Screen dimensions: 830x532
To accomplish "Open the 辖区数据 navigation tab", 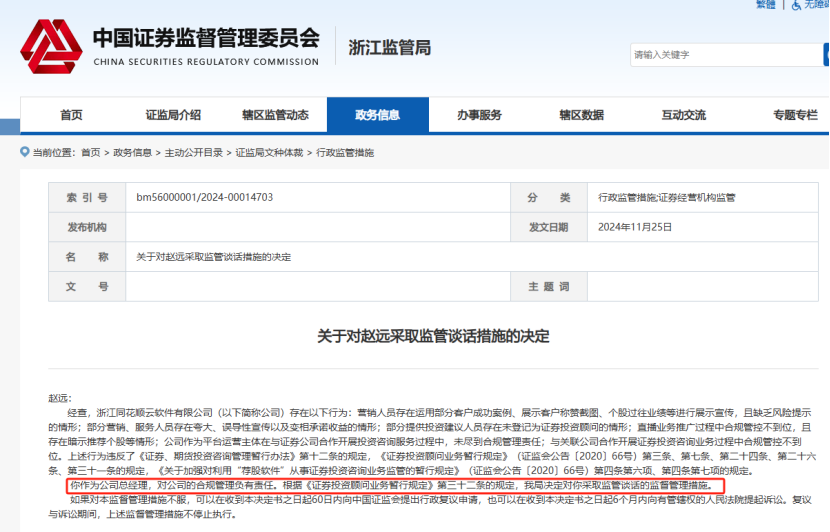I will pyautogui.click(x=582, y=115).
